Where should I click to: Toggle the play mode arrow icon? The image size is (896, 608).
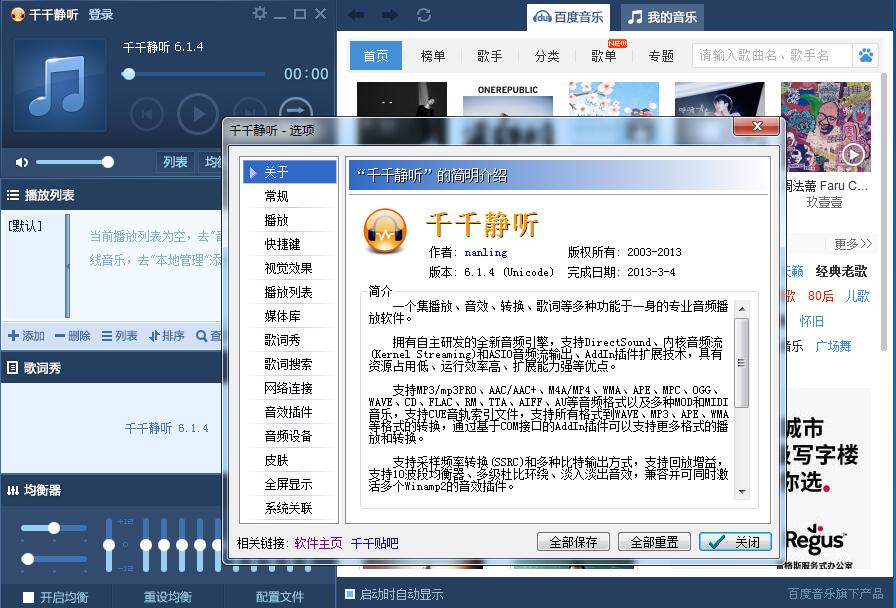(296, 110)
